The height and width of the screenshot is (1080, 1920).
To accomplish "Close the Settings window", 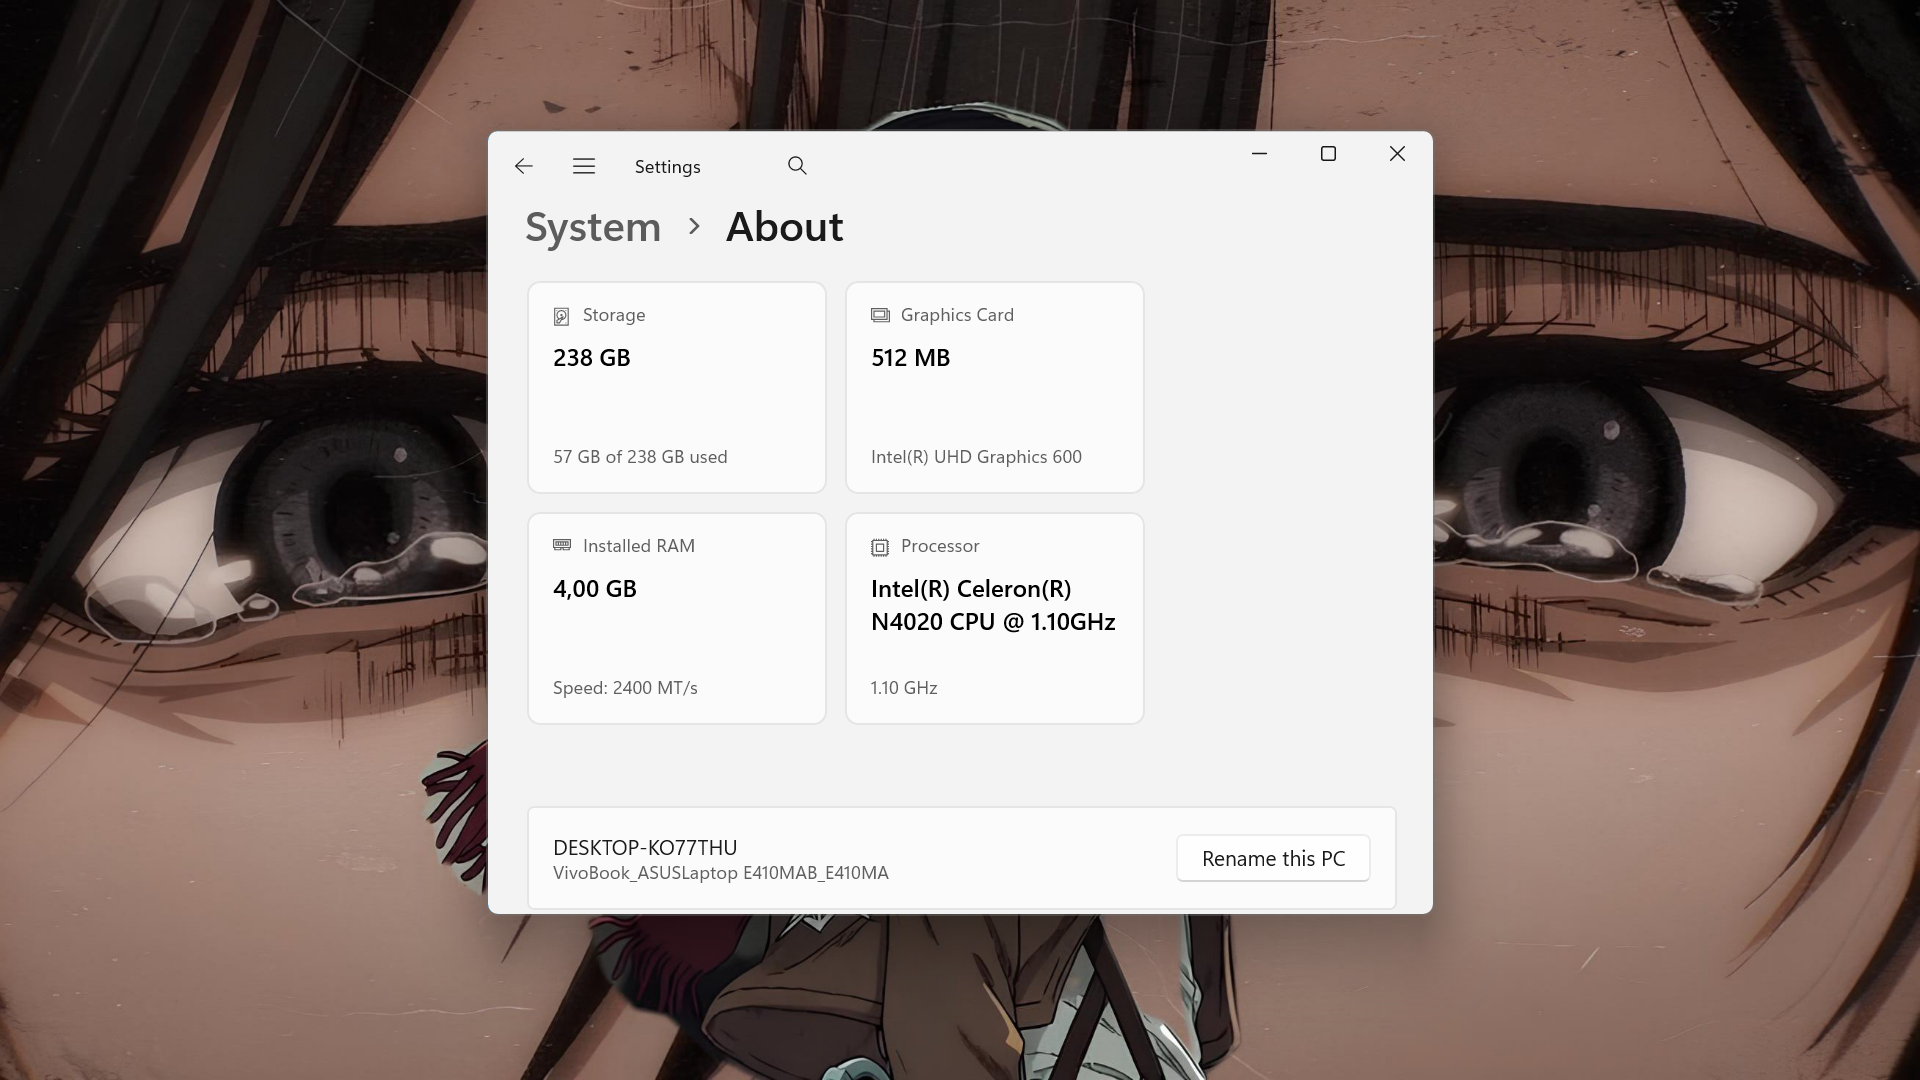I will click(1397, 154).
